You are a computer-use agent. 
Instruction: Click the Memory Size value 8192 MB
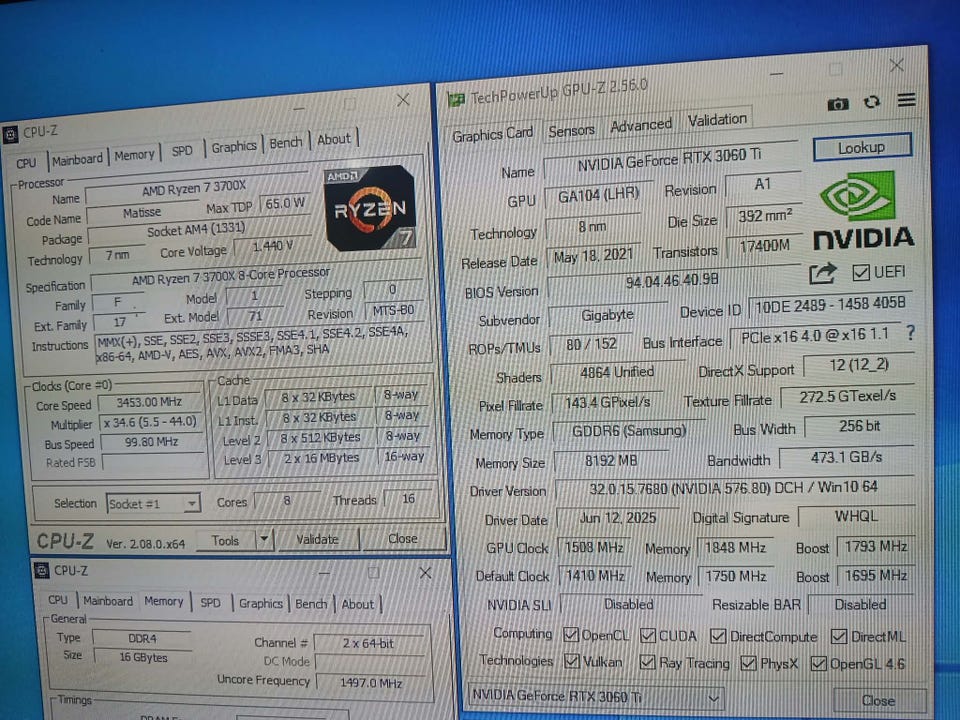point(610,460)
